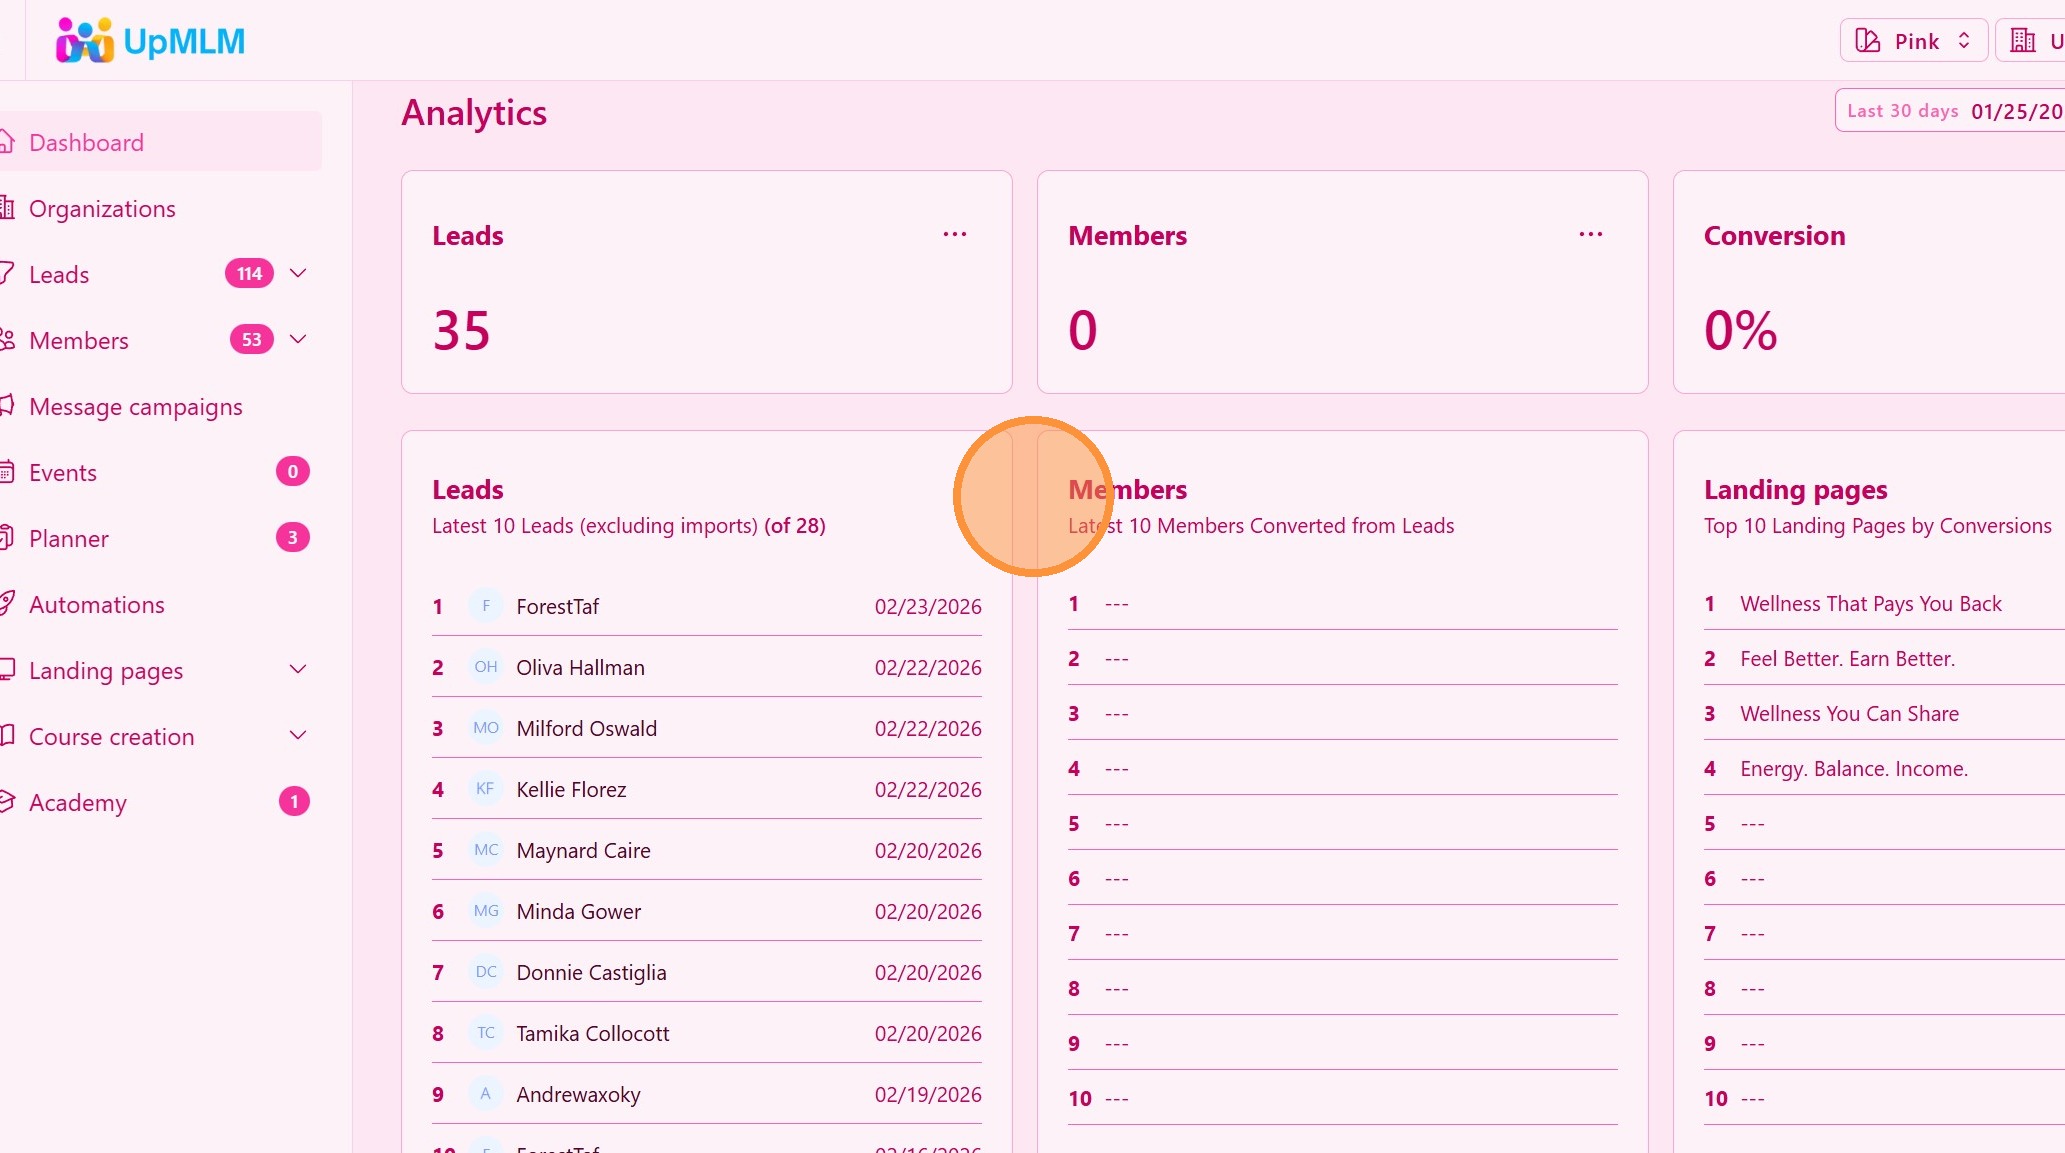The width and height of the screenshot is (2065, 1153).
Task: Open the Milford Oswald lead entry
Action: tap(586, 729)
